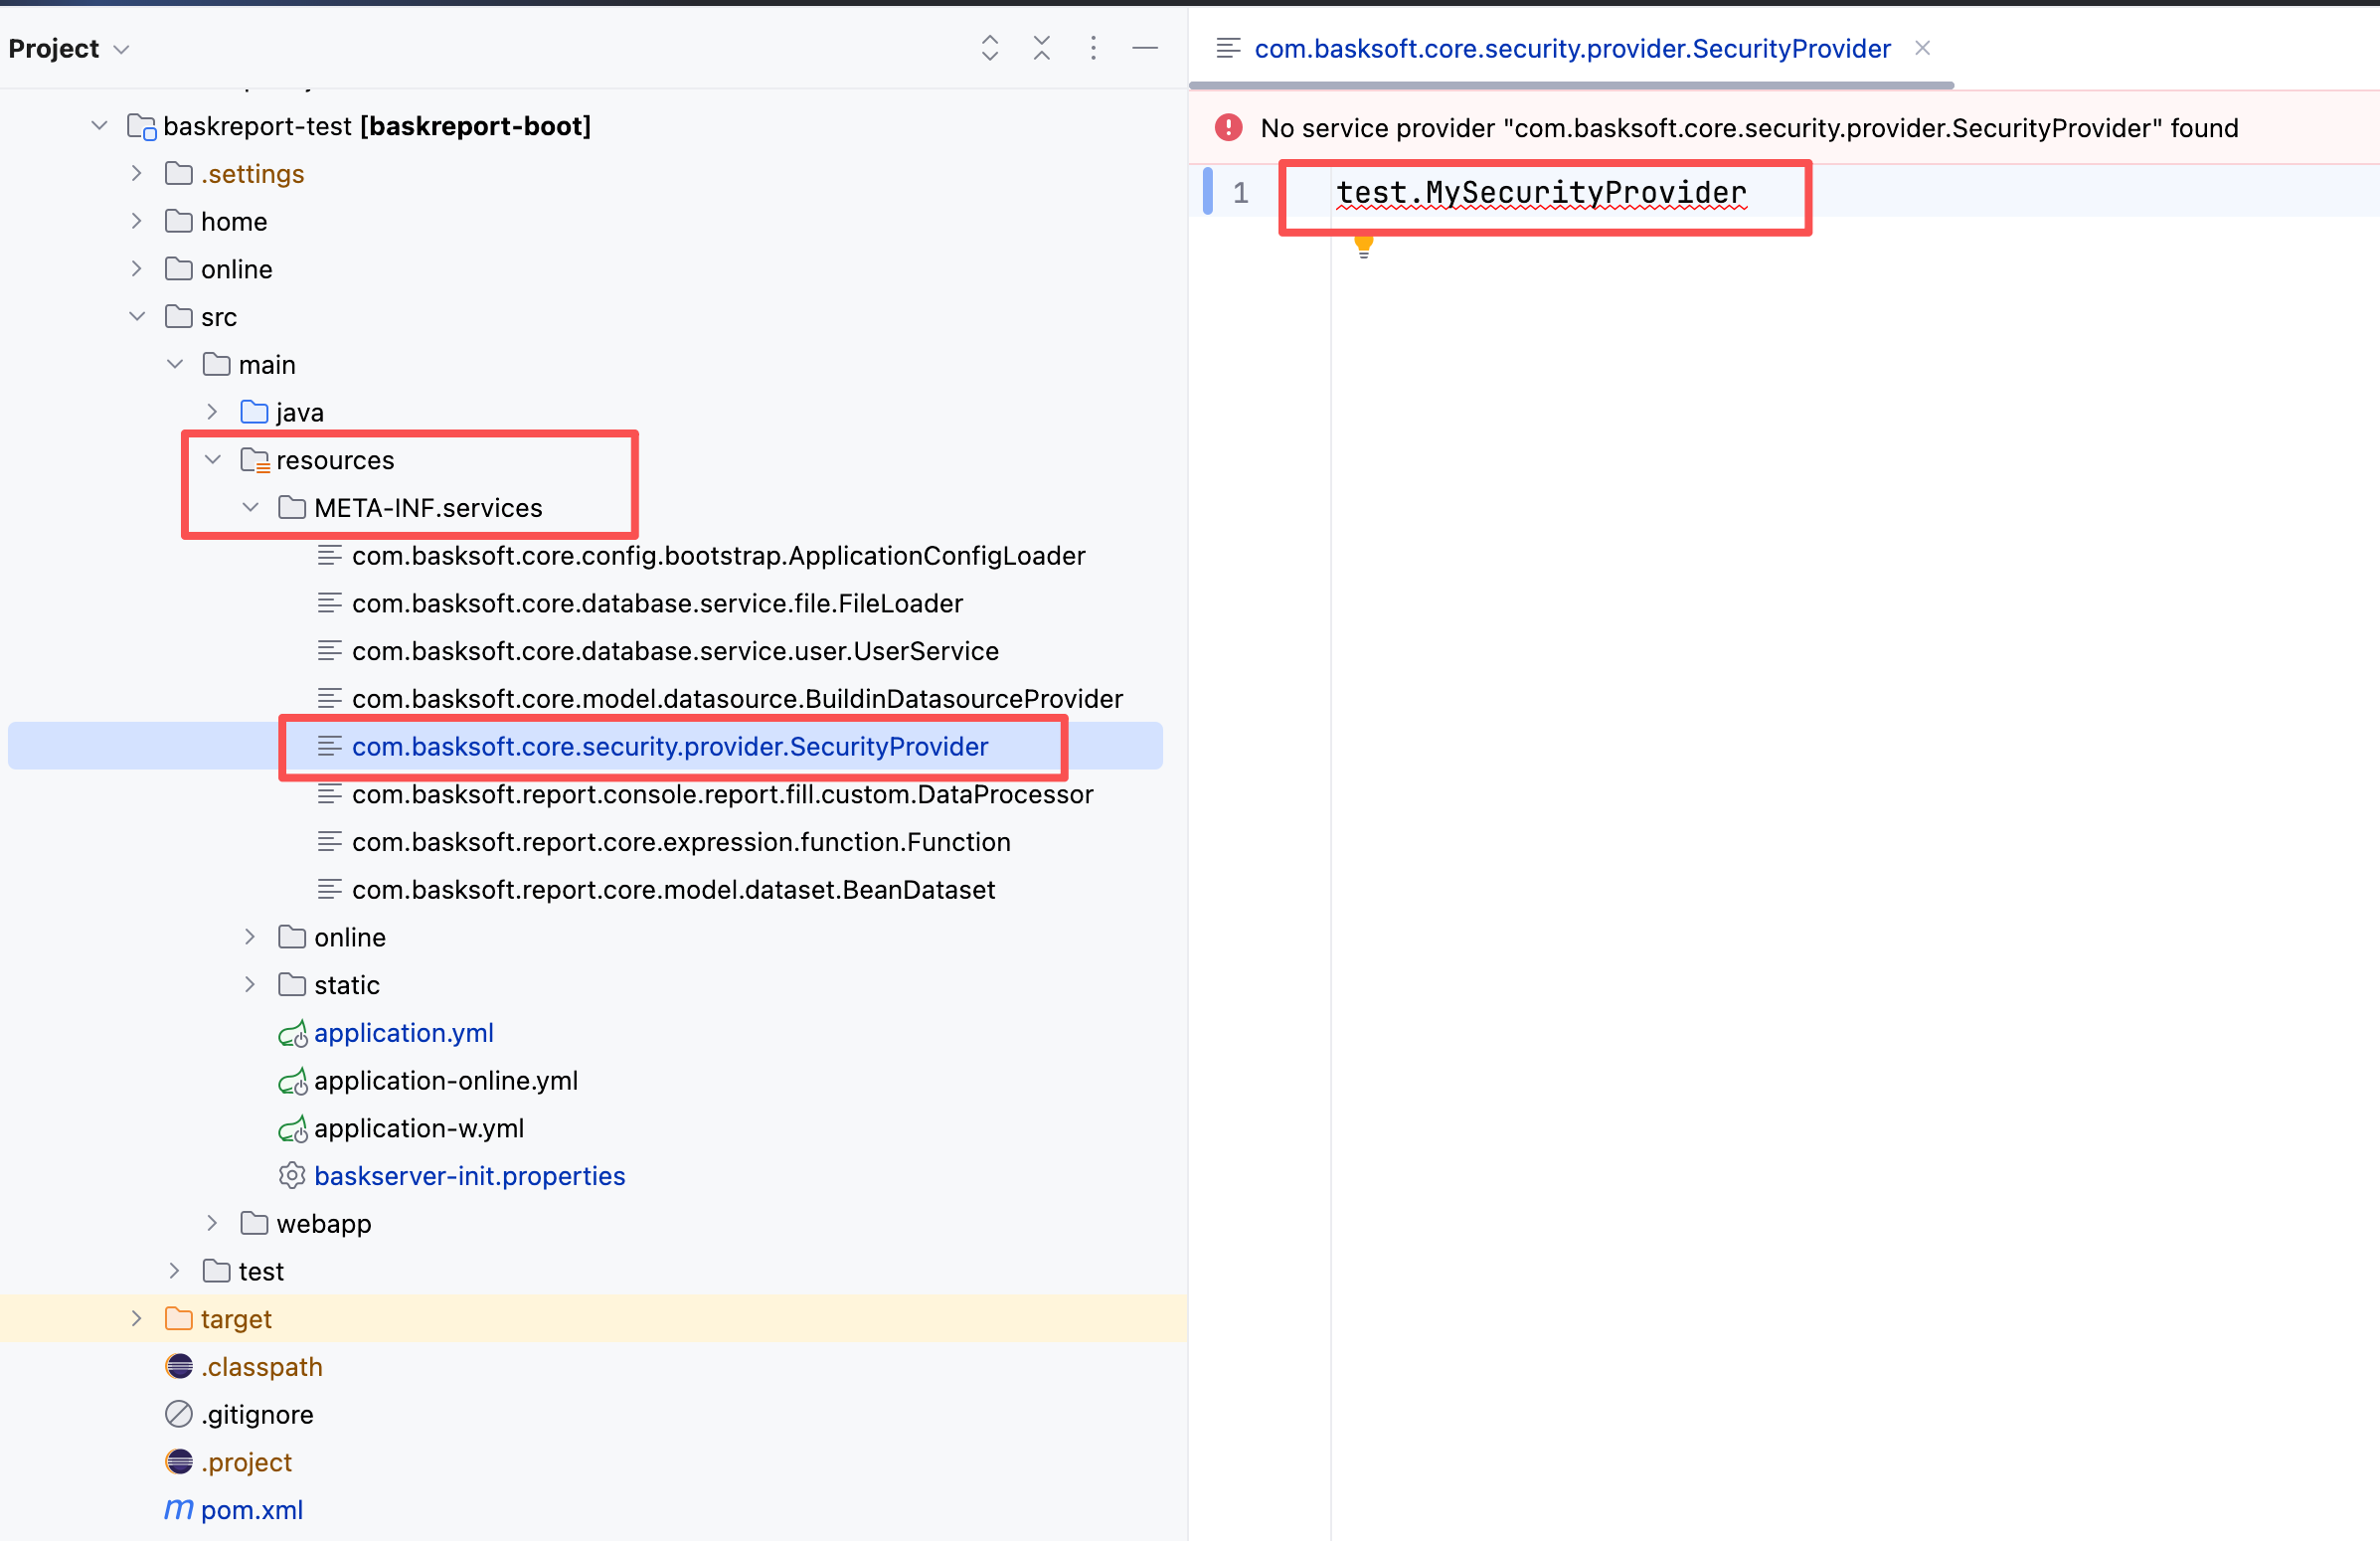Expand the target folder
Image resolution: width=2380 pixels, height=1541 pixels.
[137, 1319]
